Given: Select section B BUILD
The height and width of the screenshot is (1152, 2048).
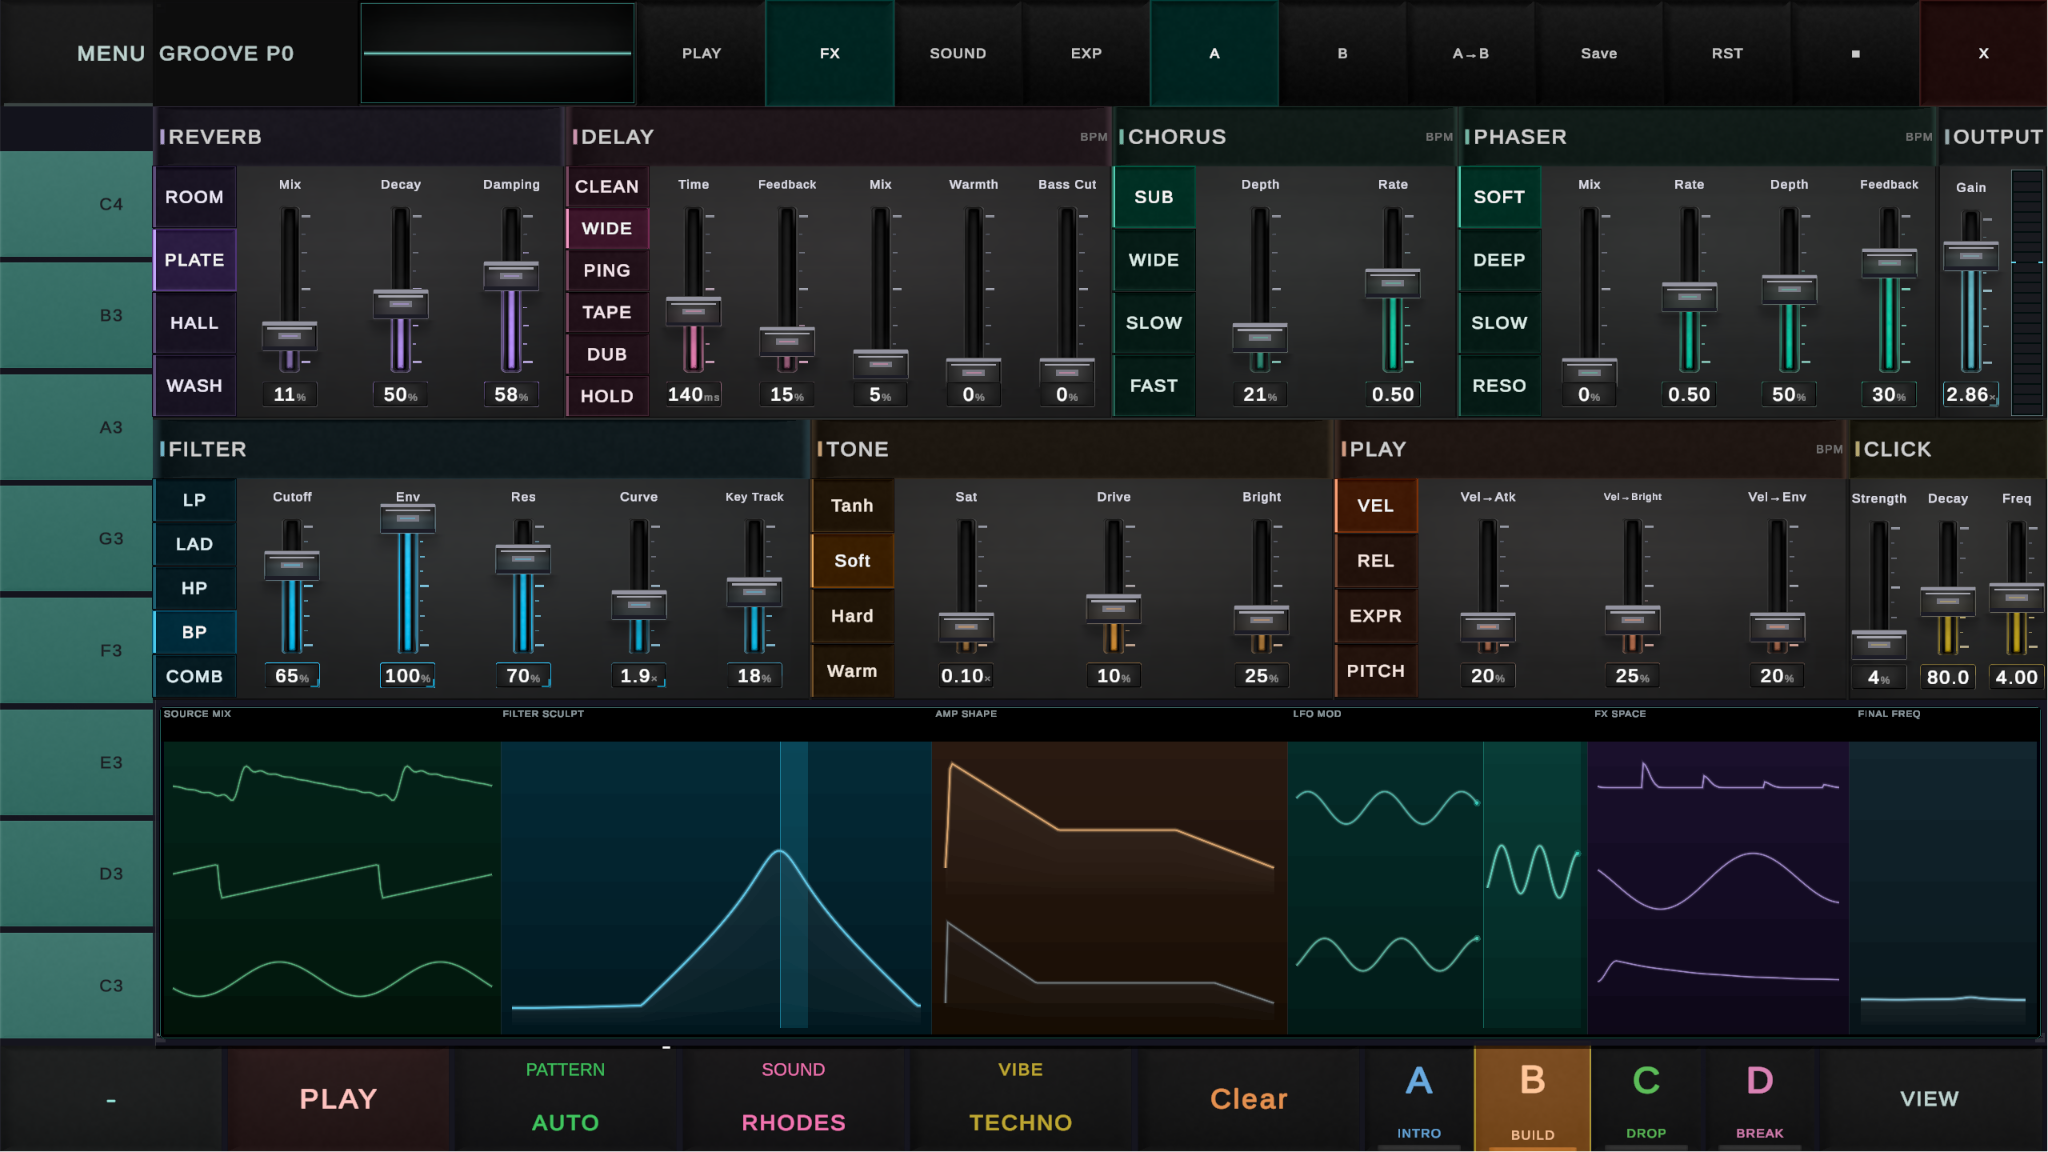Looking at the screenshot, I should [1532, 1099].
